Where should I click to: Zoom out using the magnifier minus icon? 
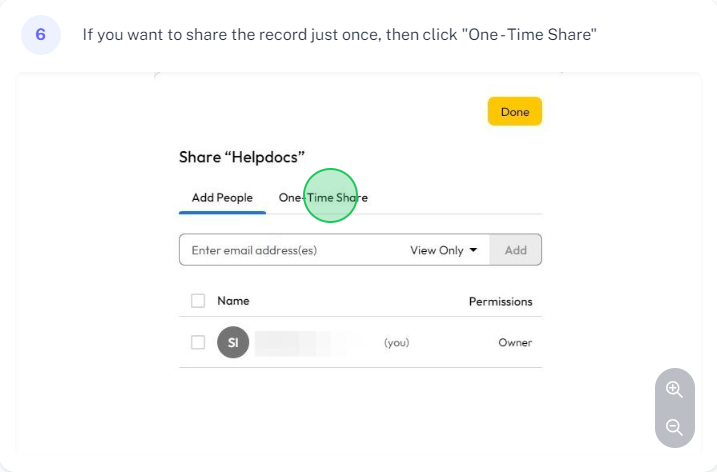(674, 427)
